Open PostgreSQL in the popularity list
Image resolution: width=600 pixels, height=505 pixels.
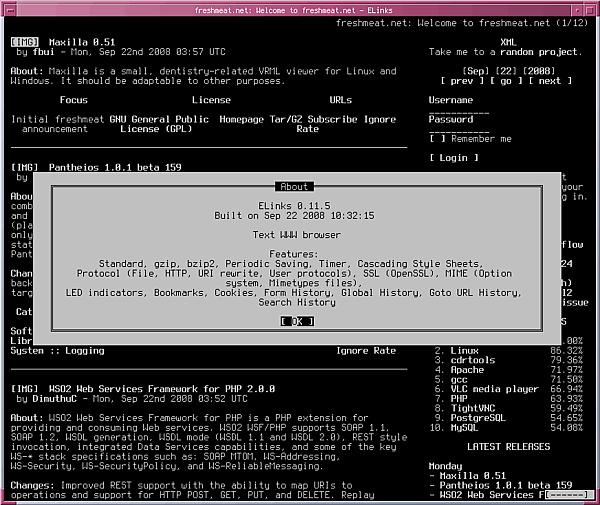pyautogui.click(x=478, y=418)
